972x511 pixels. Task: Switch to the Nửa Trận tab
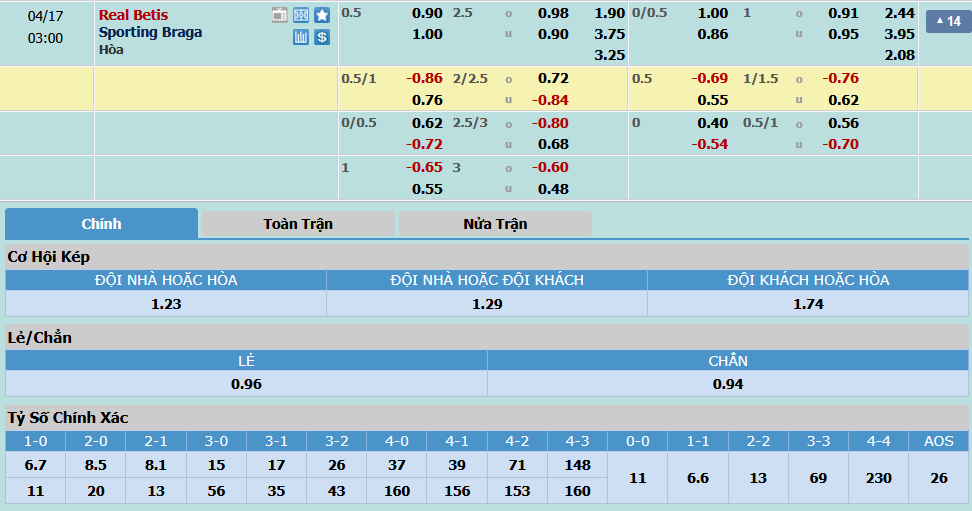pyautogui.click(x=495, y=224)
